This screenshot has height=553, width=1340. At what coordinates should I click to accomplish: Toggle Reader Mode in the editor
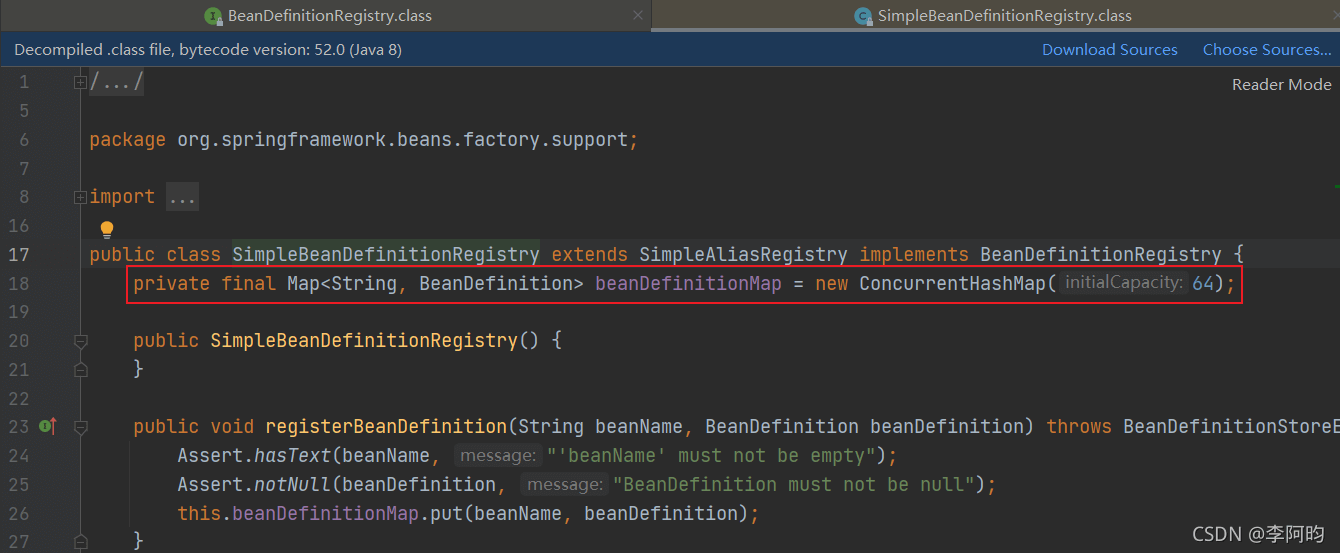point(1282,85)
